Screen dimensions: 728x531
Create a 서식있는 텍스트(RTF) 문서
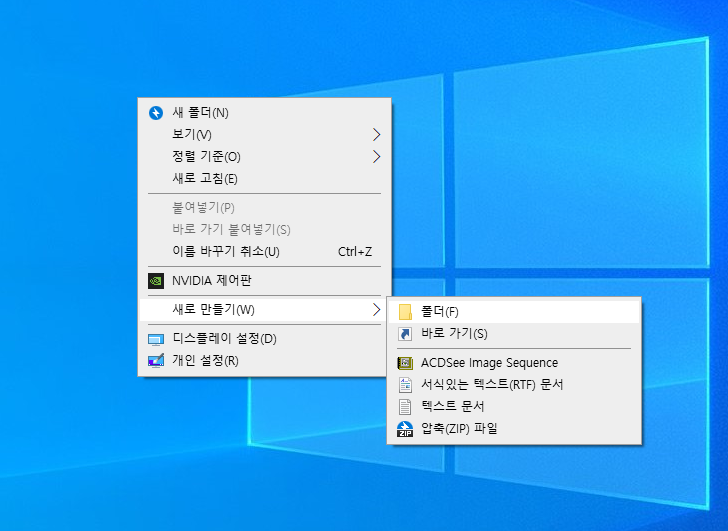tap(514, 385)
